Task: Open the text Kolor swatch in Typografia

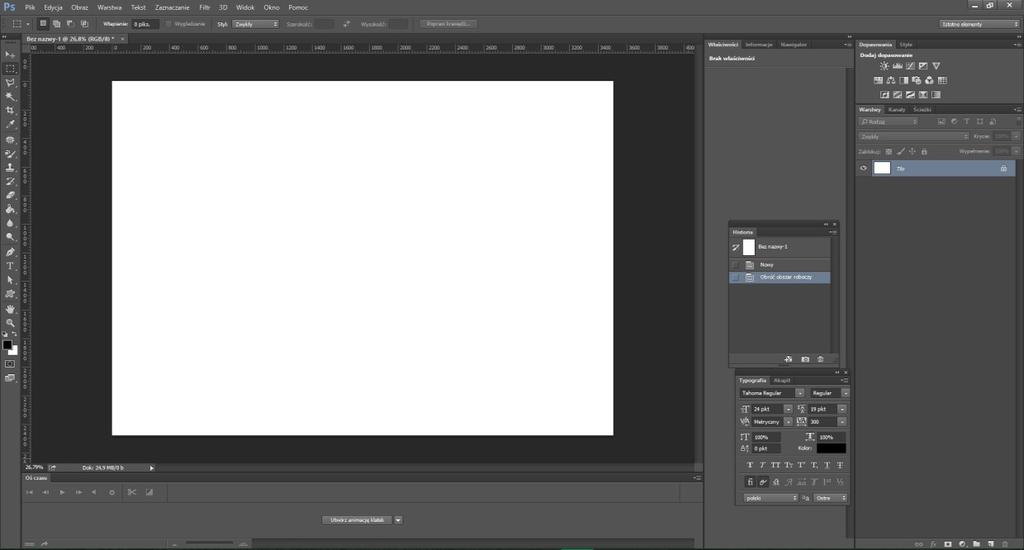Action: pyautogui.click(x=831, y=448)
